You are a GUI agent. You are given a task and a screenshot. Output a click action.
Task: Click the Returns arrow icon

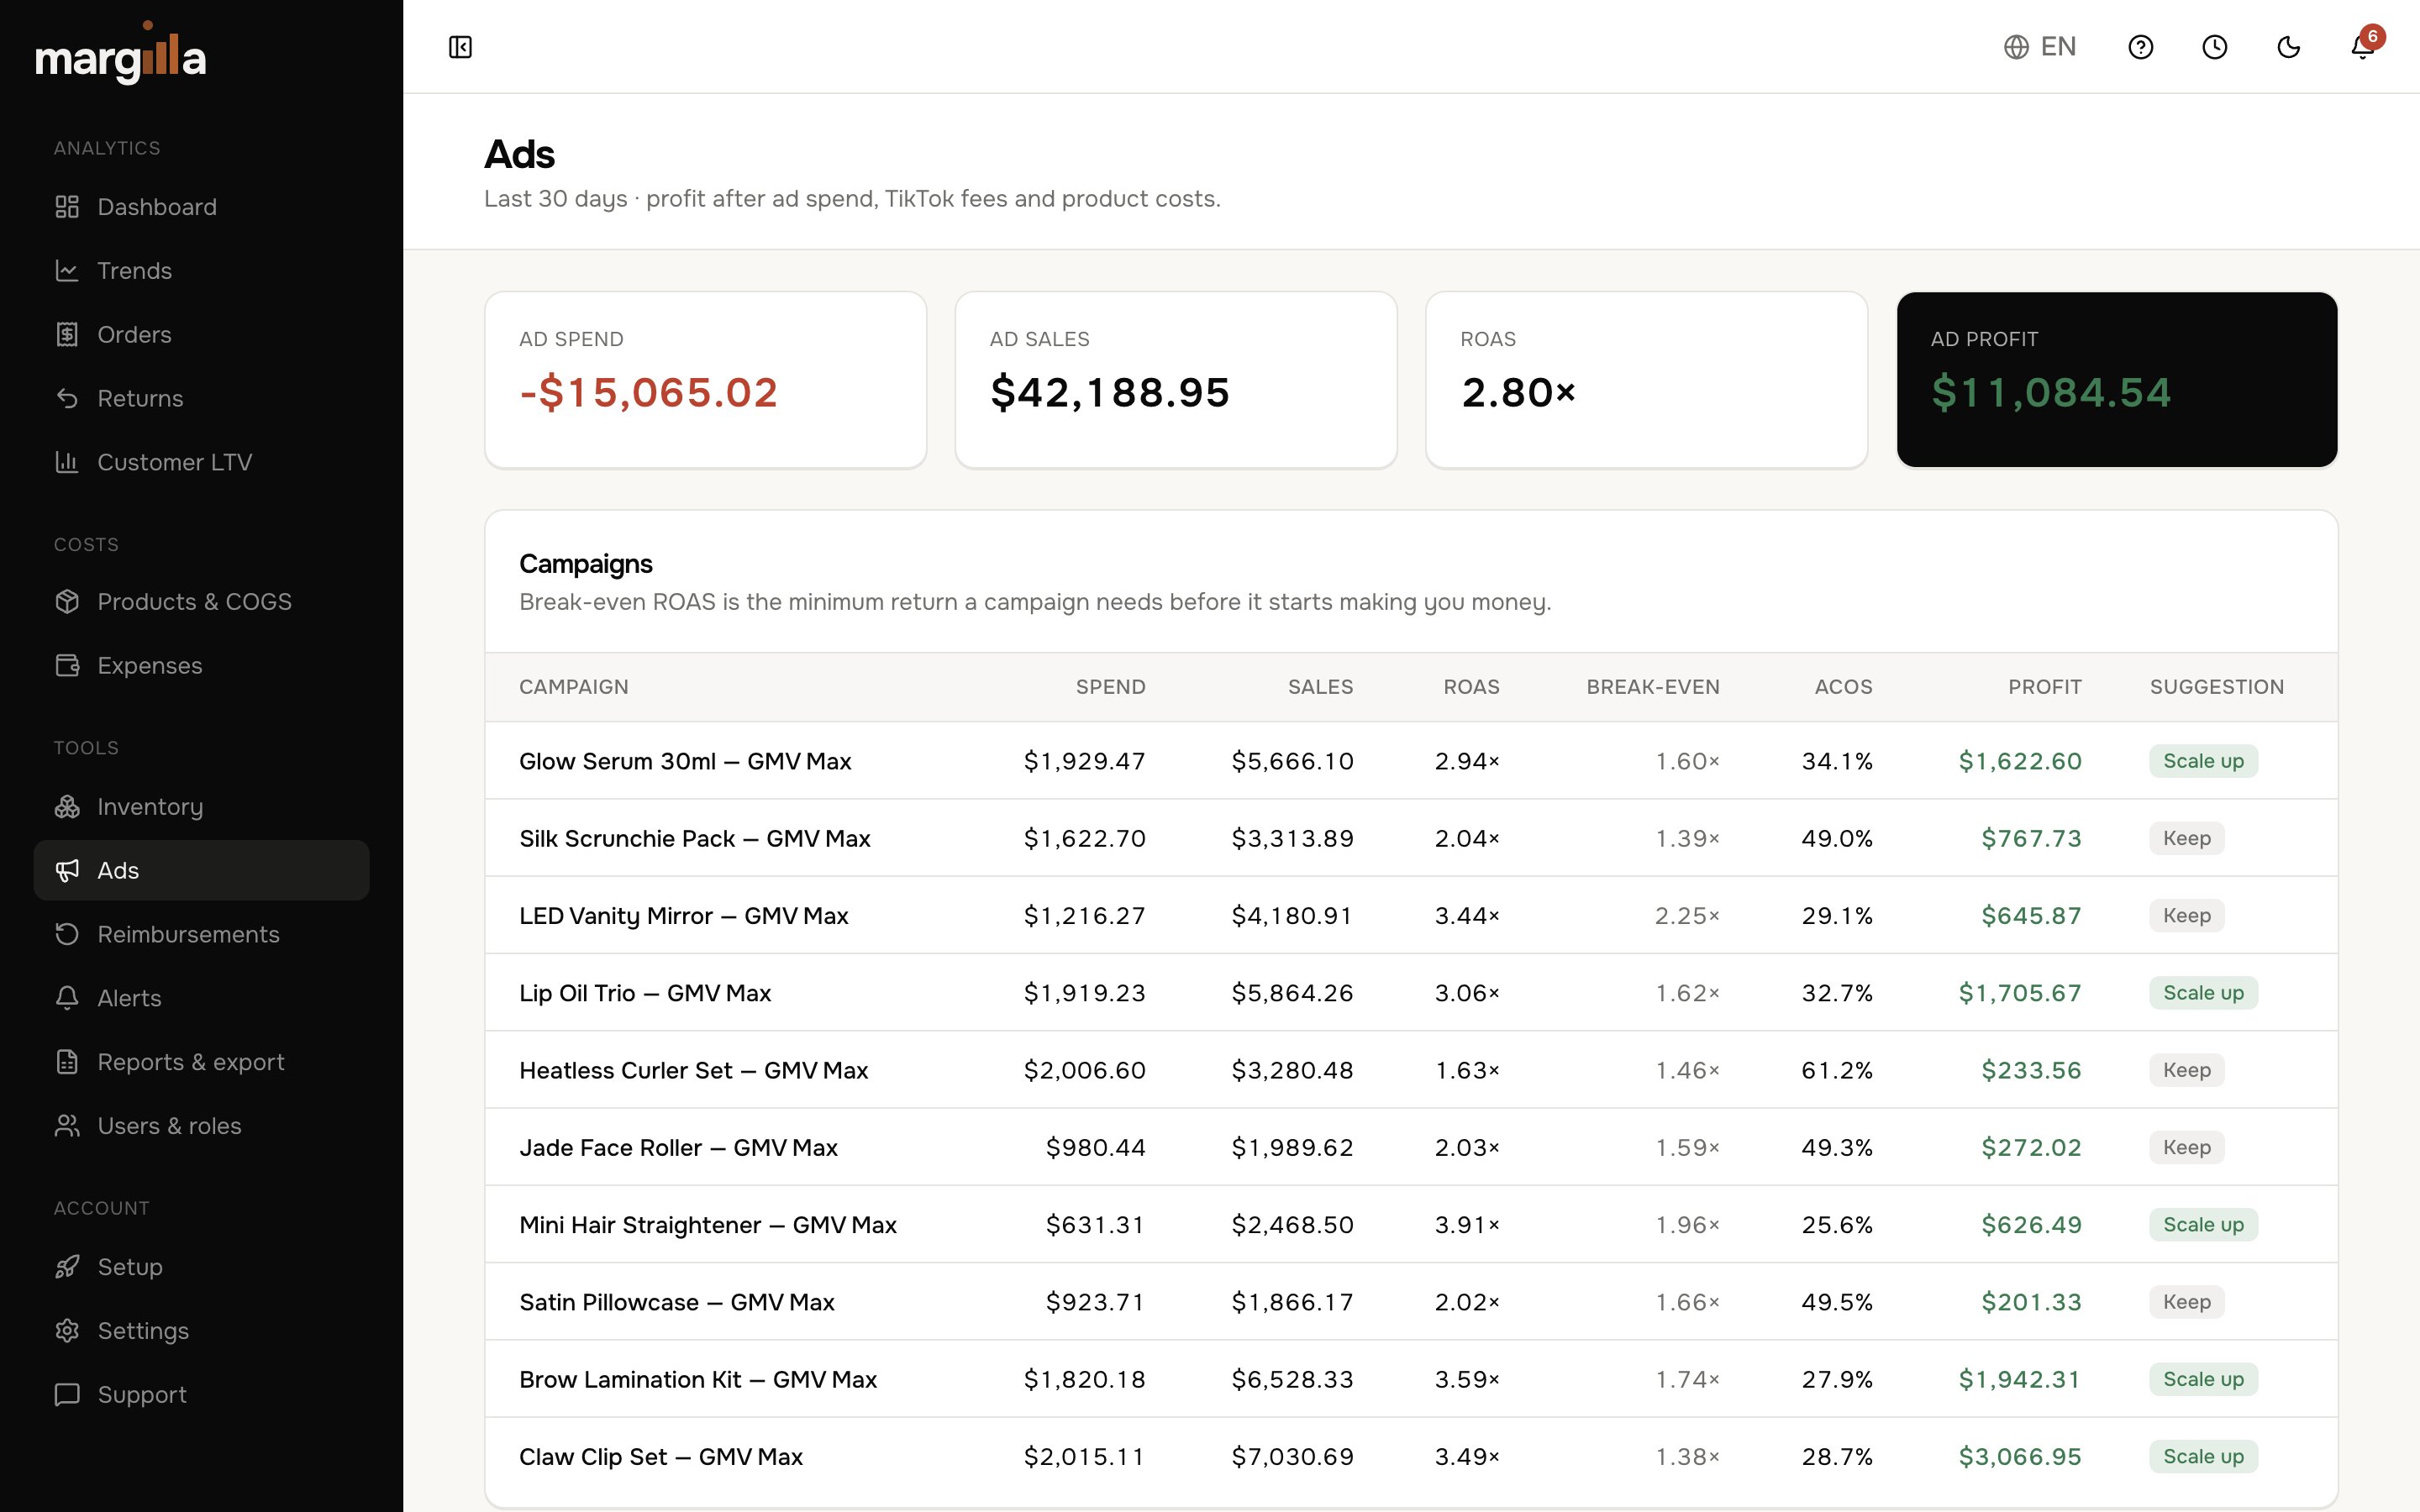pyautogui.click(x=67, y=399)
